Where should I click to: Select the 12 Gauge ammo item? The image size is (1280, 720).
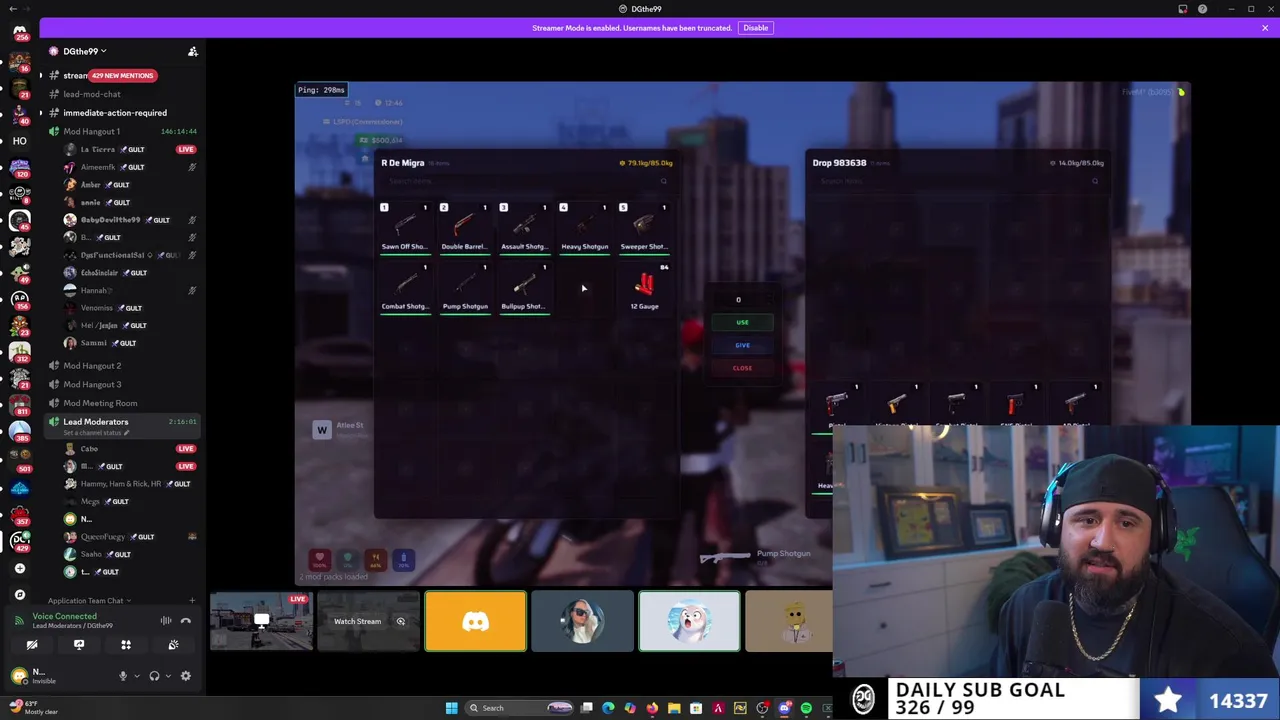coord(644,288)
